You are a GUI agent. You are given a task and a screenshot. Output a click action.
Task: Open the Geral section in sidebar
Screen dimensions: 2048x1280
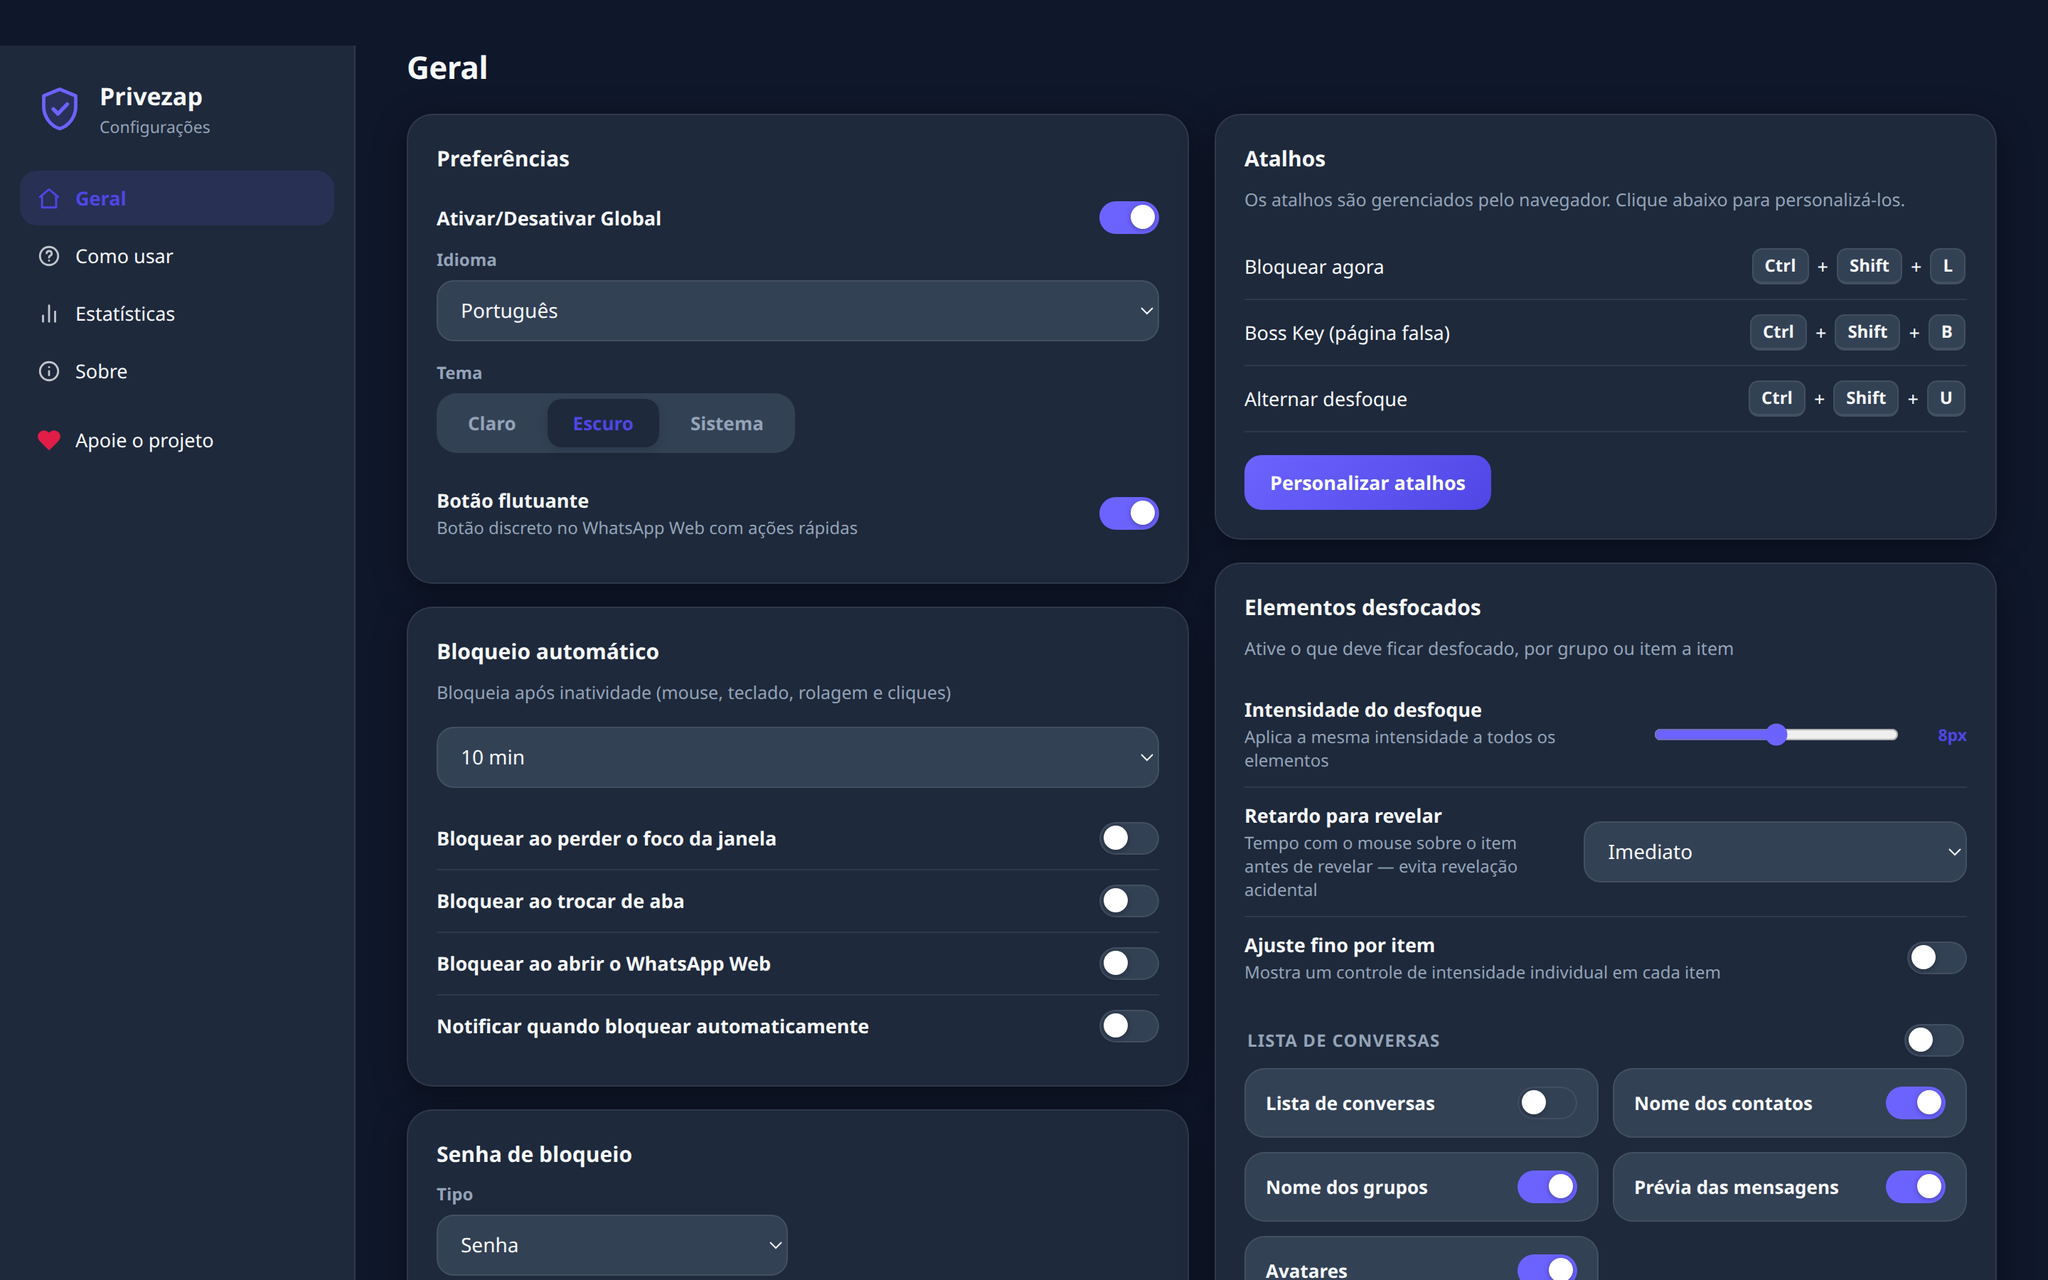[177, 198]
